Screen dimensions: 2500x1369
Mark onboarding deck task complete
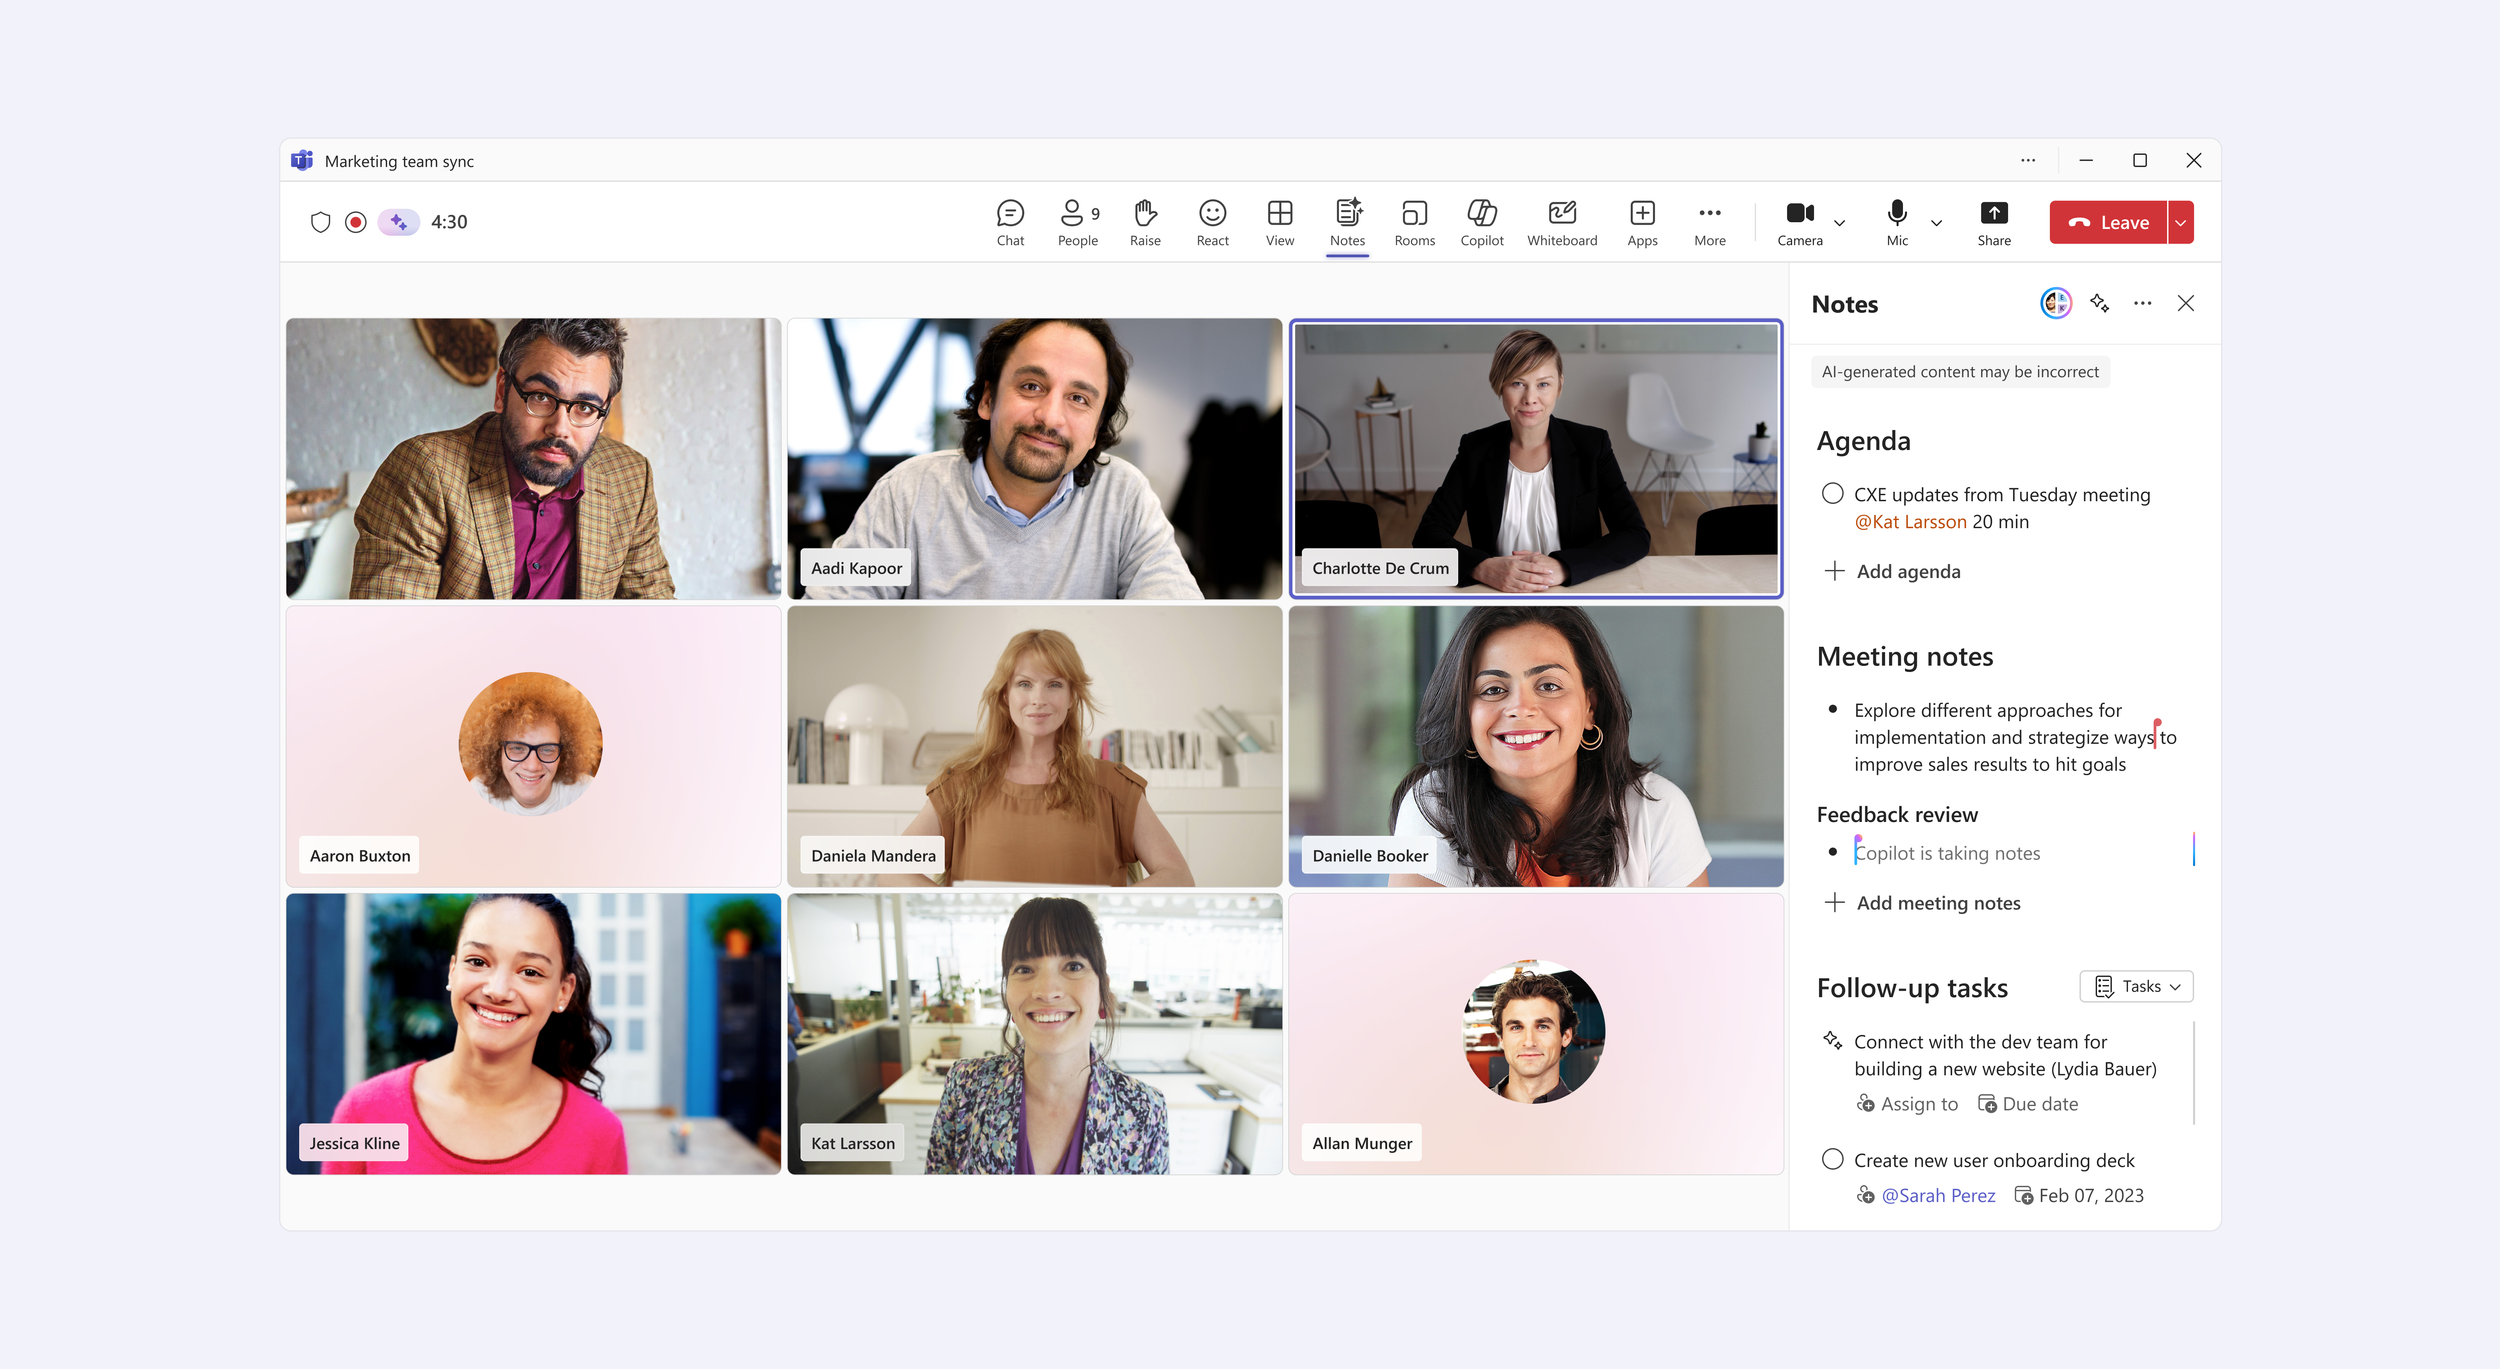(x=1832, y=1159)
